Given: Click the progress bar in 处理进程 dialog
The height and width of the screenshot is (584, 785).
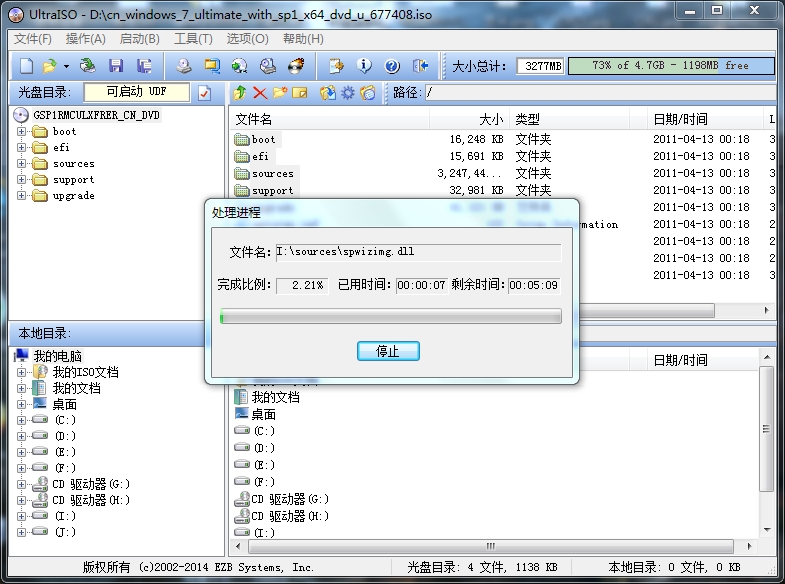Looking at the screenshot, I should tap(390, 316).
